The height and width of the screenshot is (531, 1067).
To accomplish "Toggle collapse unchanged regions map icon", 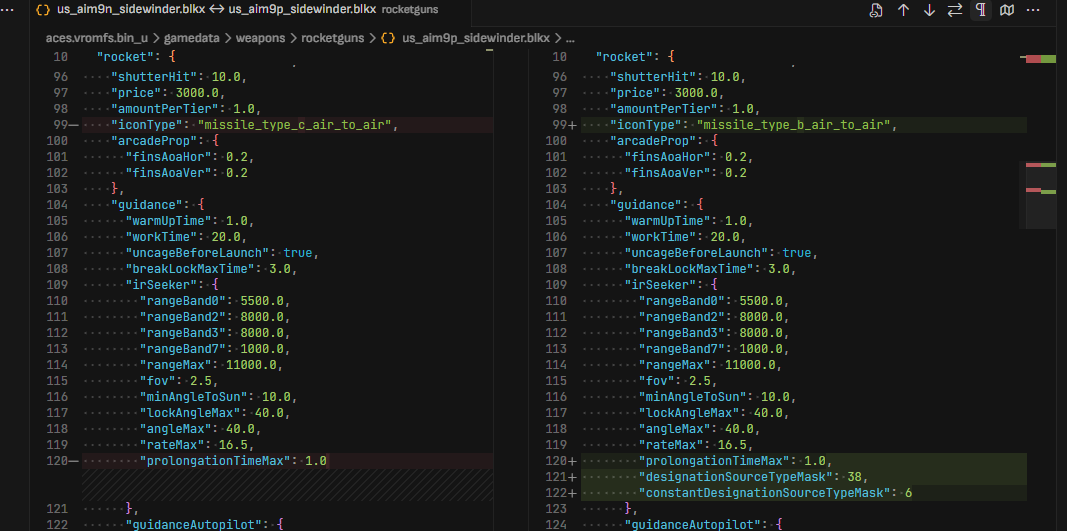I will point(1006,10).
